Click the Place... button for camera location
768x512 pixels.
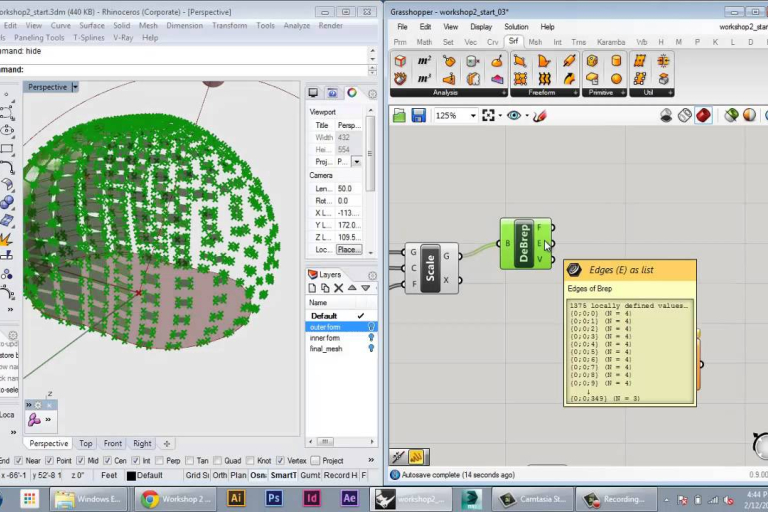(349, 249)
